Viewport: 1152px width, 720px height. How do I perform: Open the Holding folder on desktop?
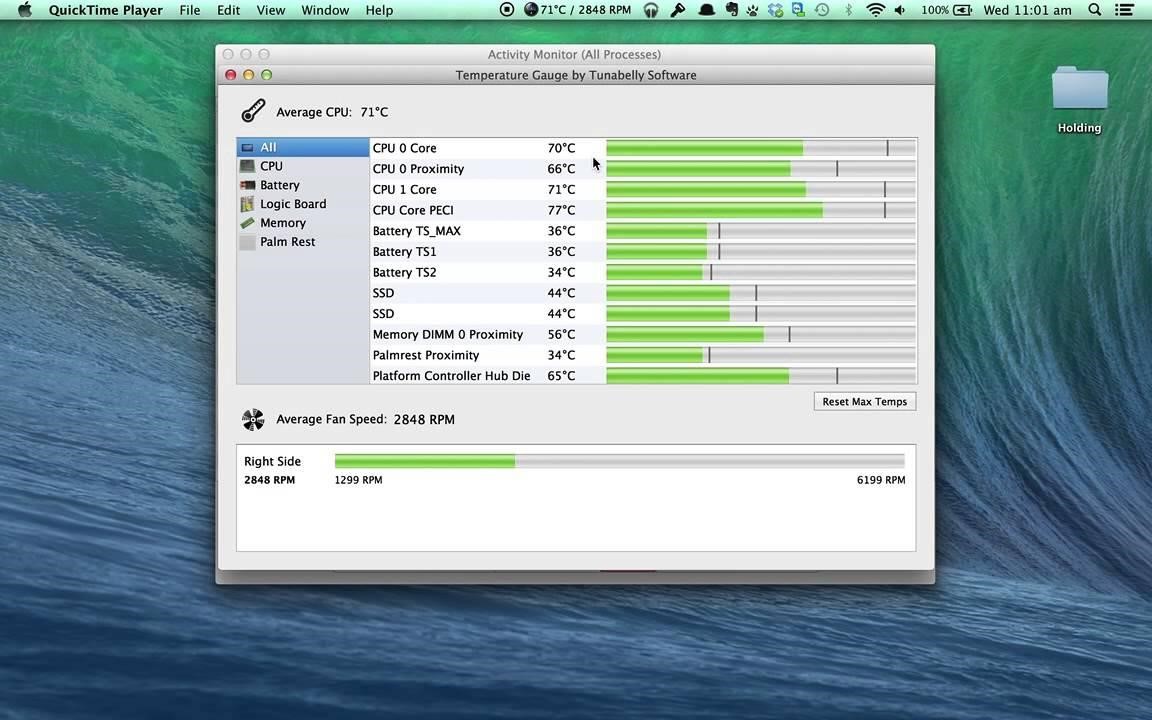coord(1079,88)
